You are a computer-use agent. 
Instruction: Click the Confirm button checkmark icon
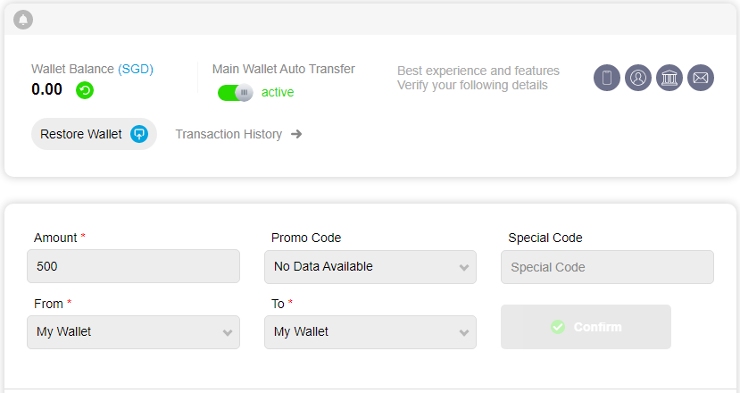(558, 327)
